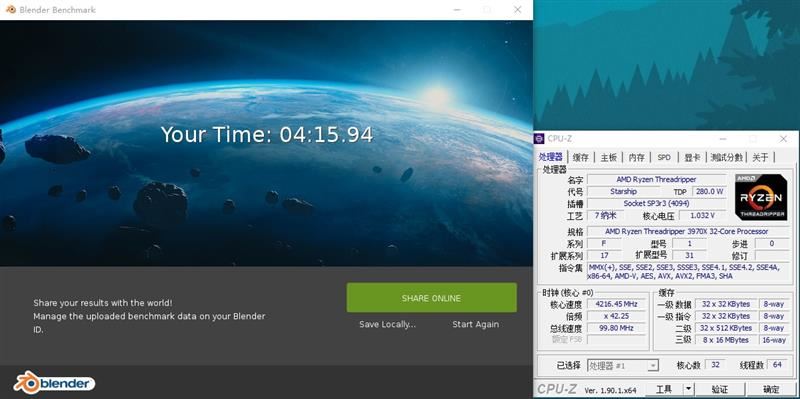Image resolution: width=800 pixels, height=399 pixels.
Task: Open the 缓存 tab in CPU-Z
Action: (581, 158)
